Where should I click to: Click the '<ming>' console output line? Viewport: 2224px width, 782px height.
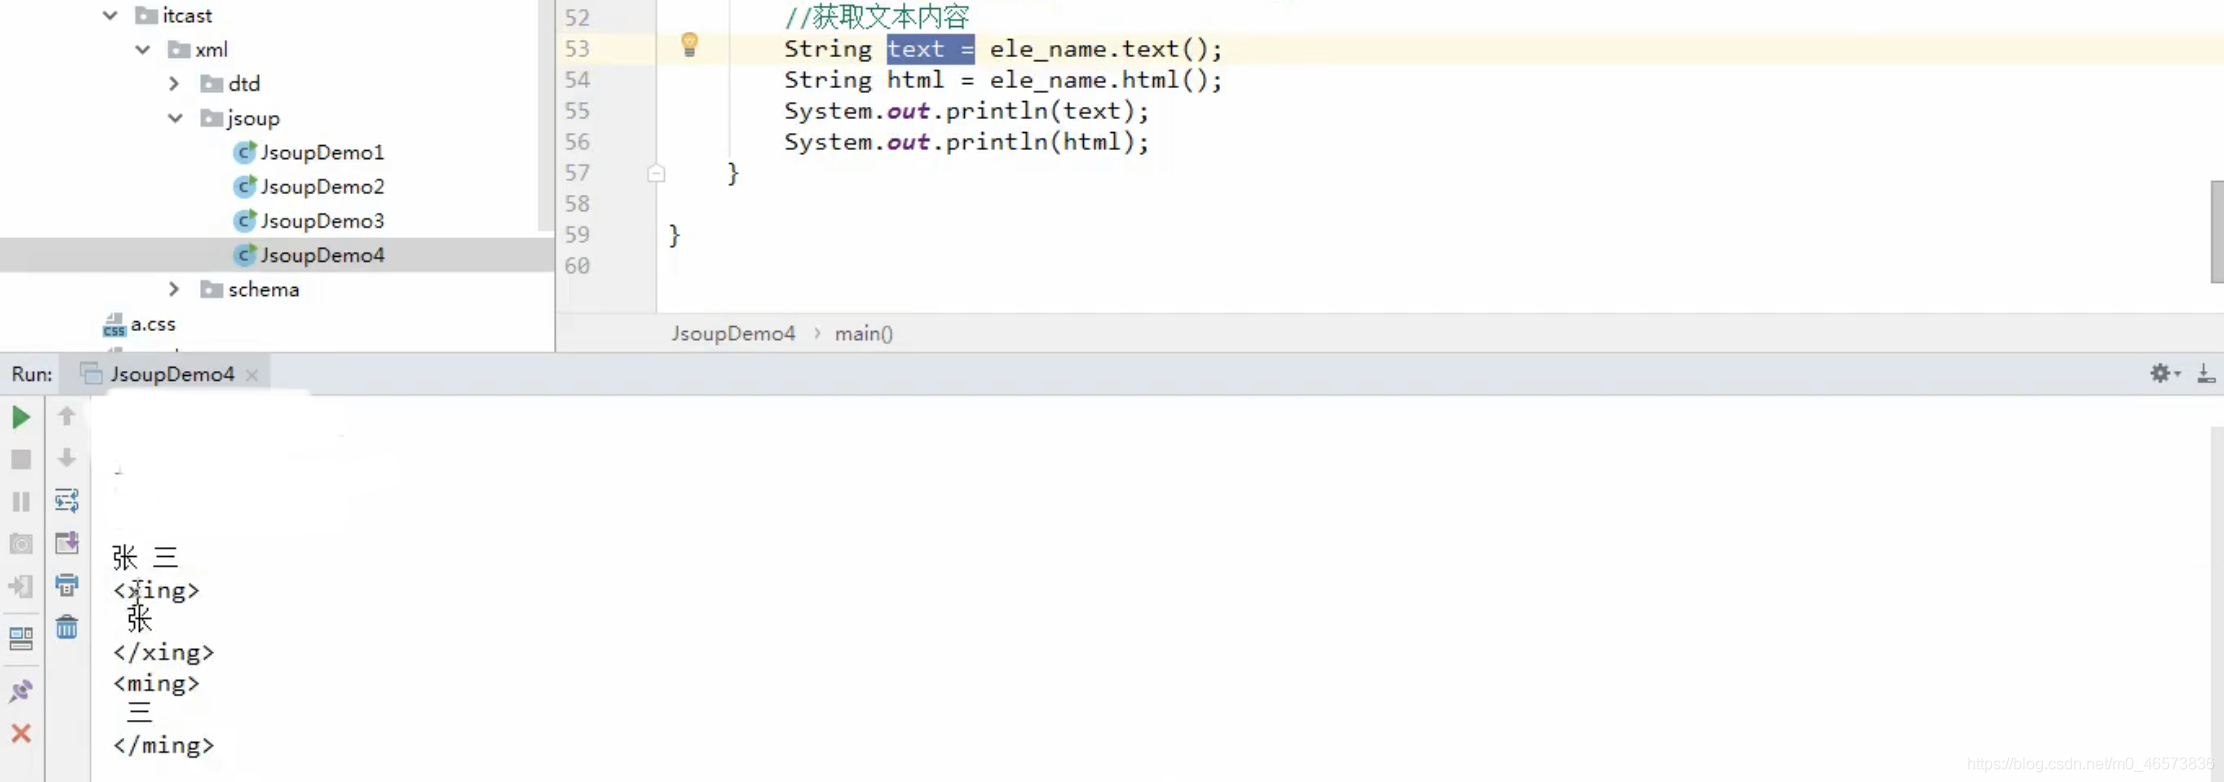click(x=156, y=683)
